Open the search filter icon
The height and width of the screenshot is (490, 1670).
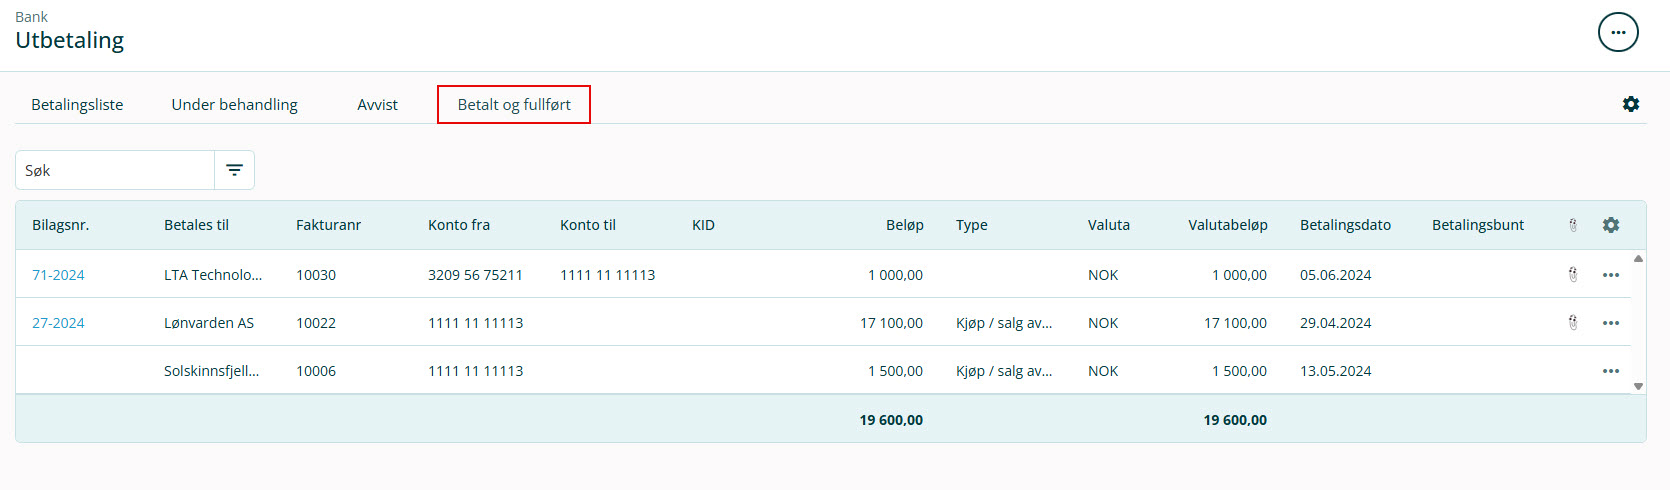tap(234, 170)
